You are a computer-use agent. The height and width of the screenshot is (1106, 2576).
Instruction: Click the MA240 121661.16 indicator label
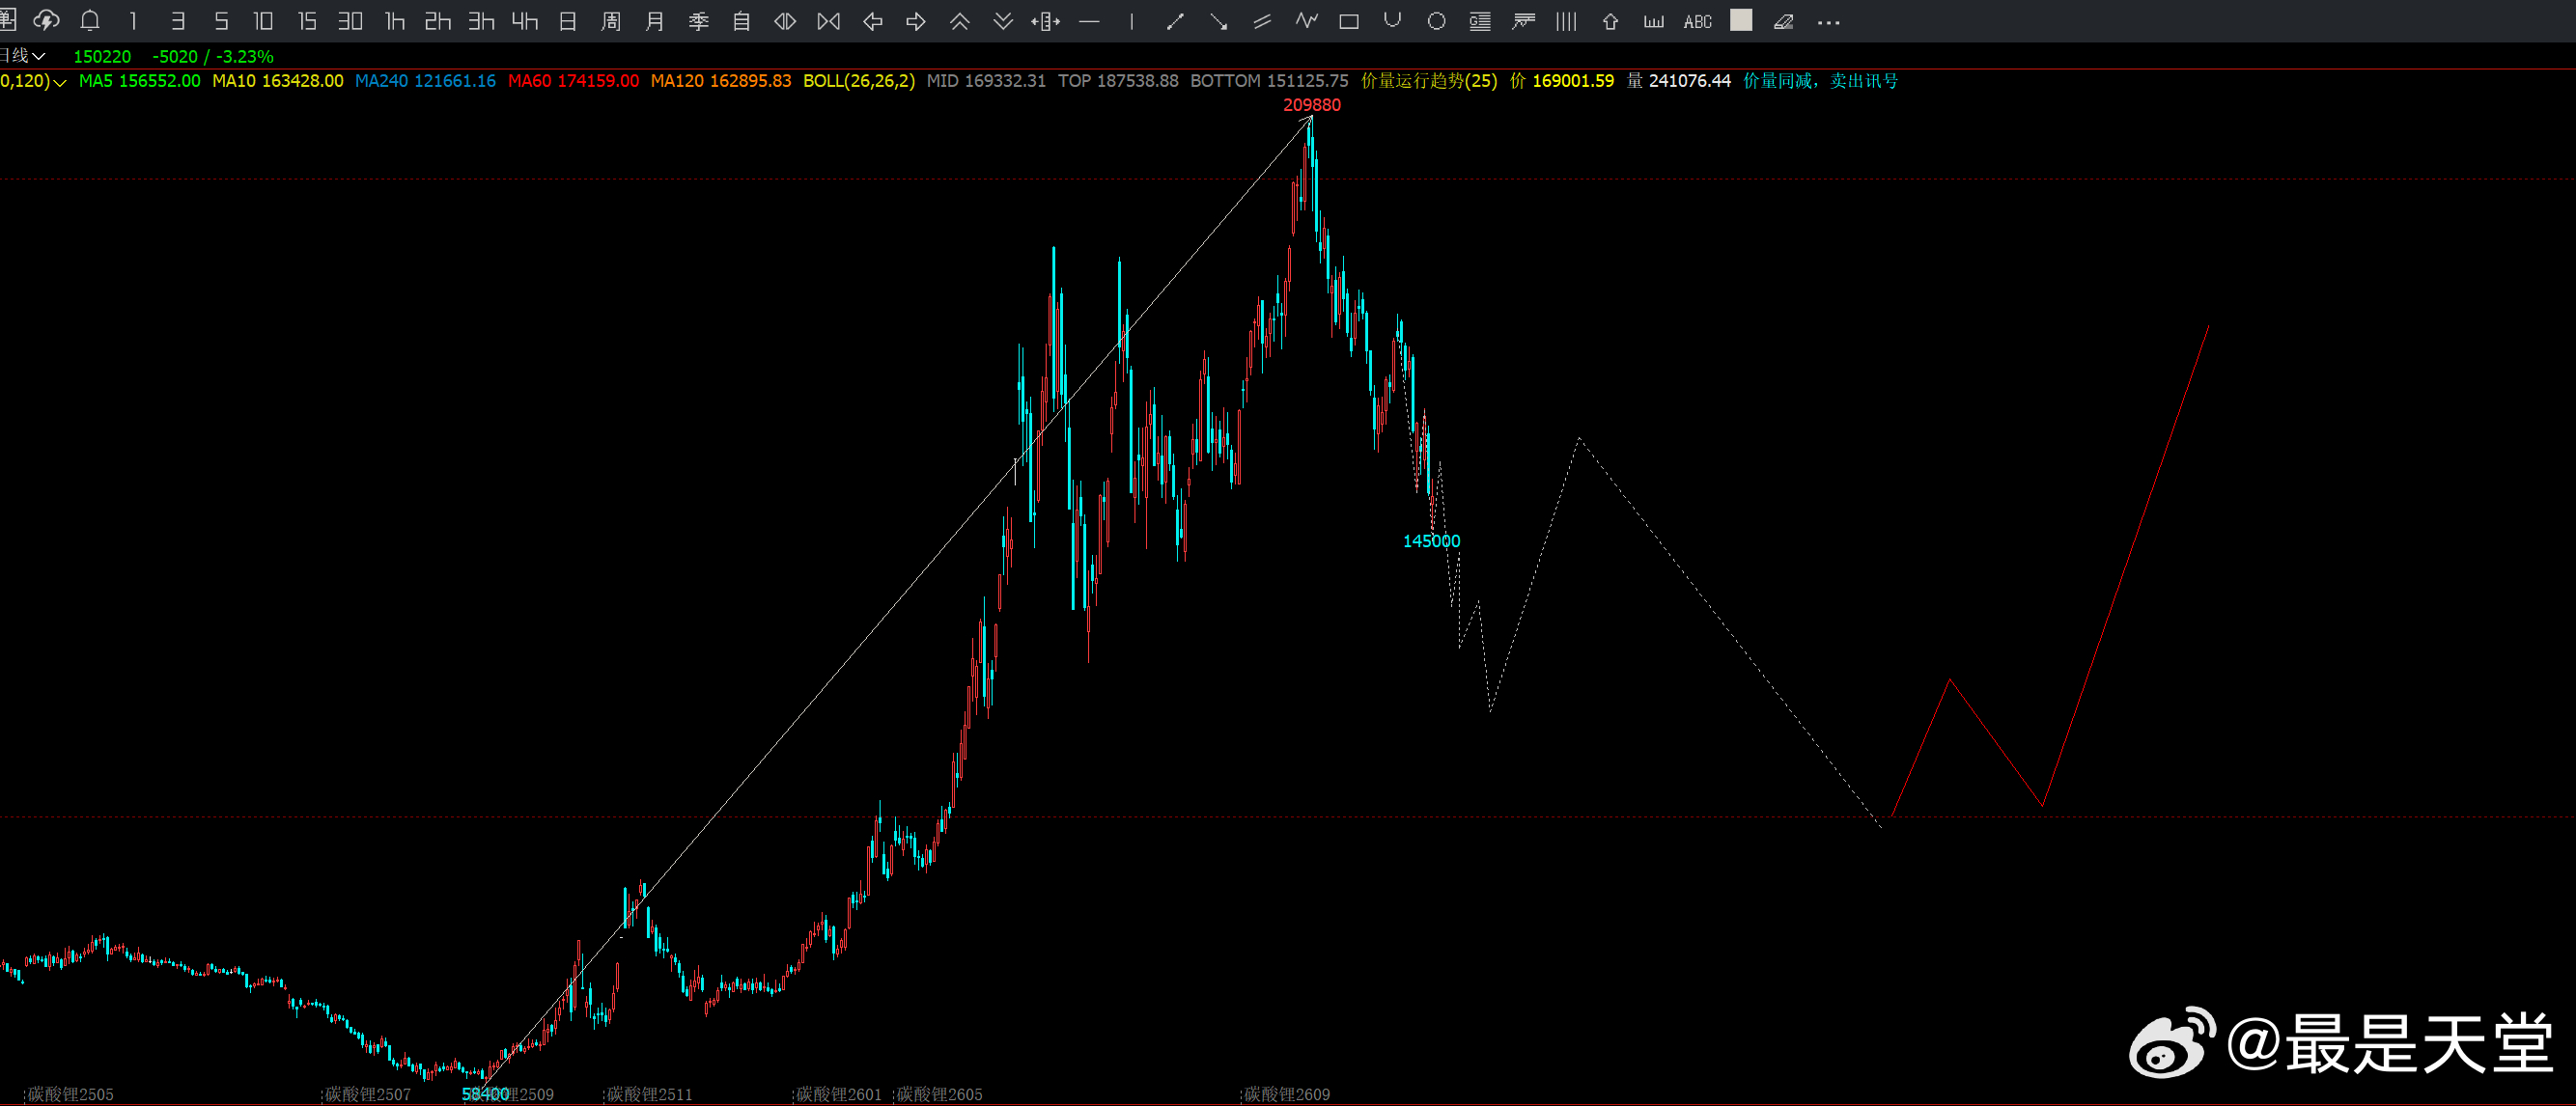click(425, 81)
